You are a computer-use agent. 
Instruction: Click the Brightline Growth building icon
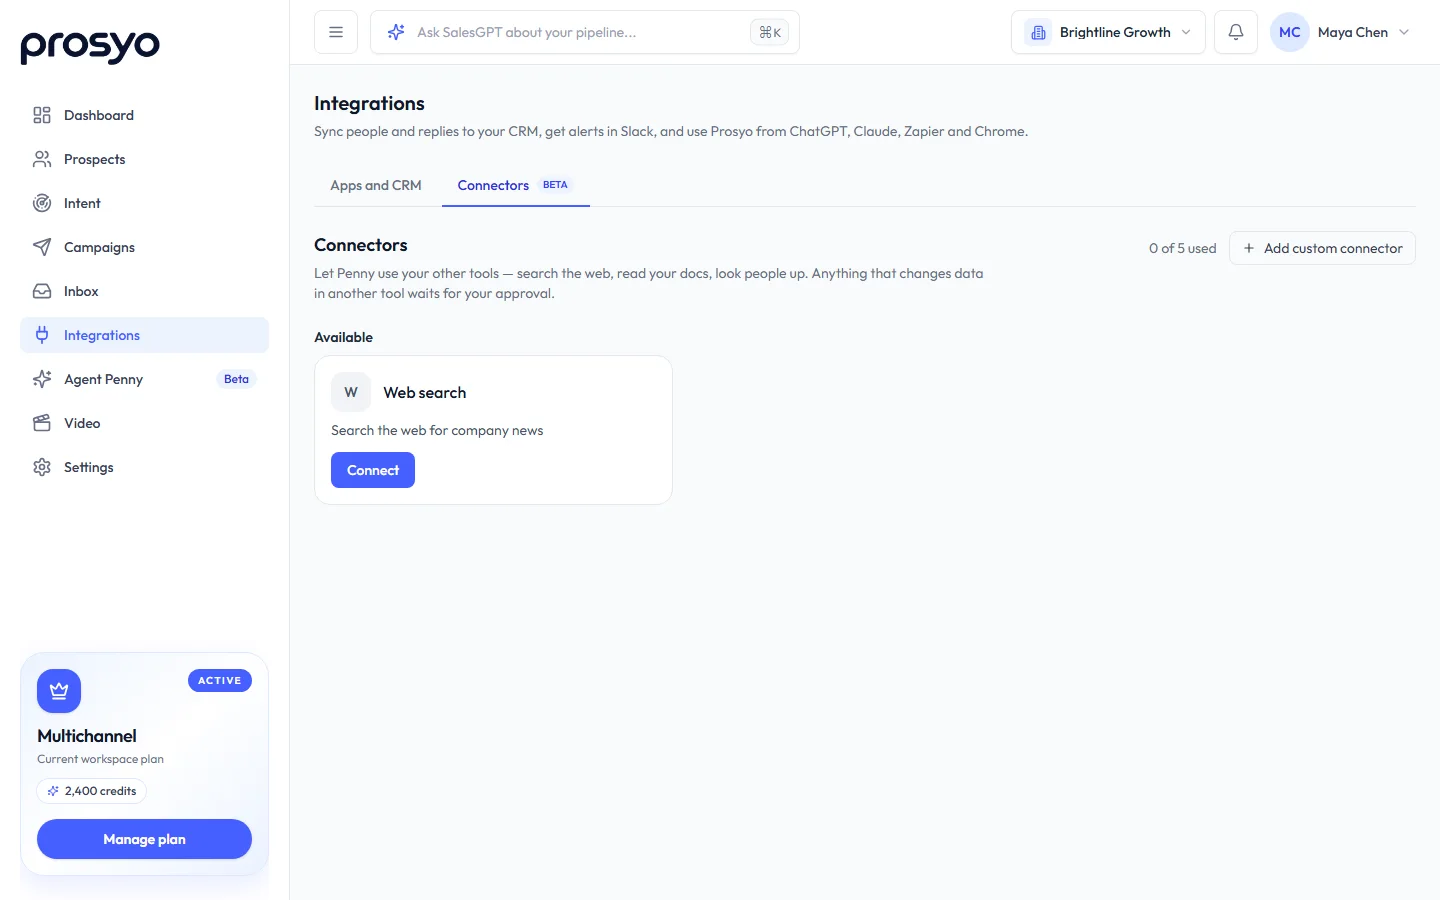click(1038, 32)
